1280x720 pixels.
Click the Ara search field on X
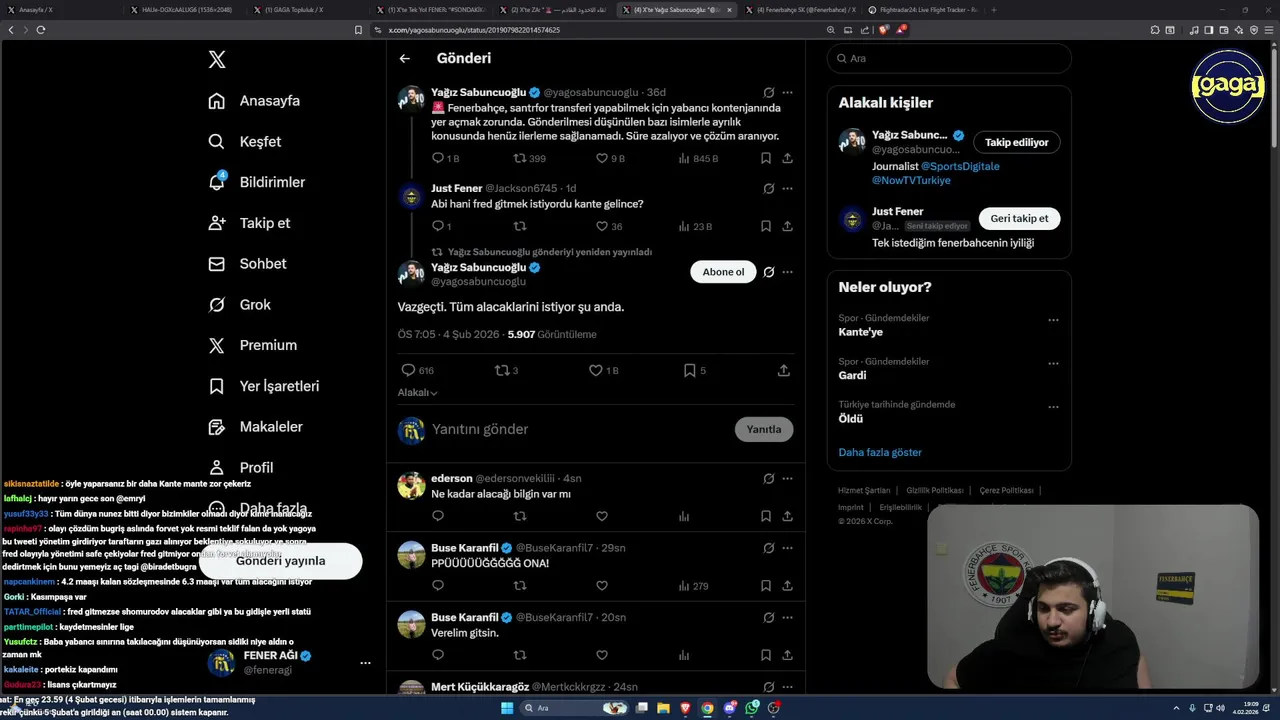tap(949, 59)
